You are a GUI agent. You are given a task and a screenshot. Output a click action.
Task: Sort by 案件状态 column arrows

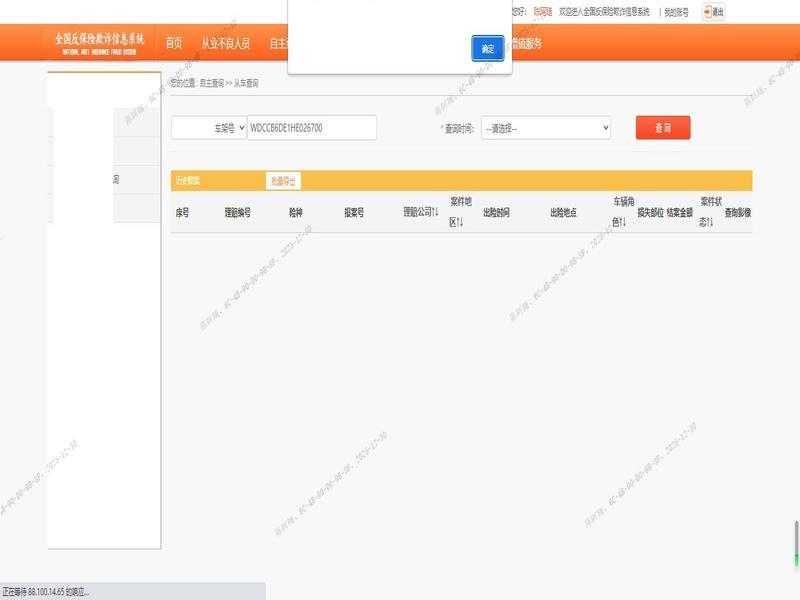click(x=710, y=221)
